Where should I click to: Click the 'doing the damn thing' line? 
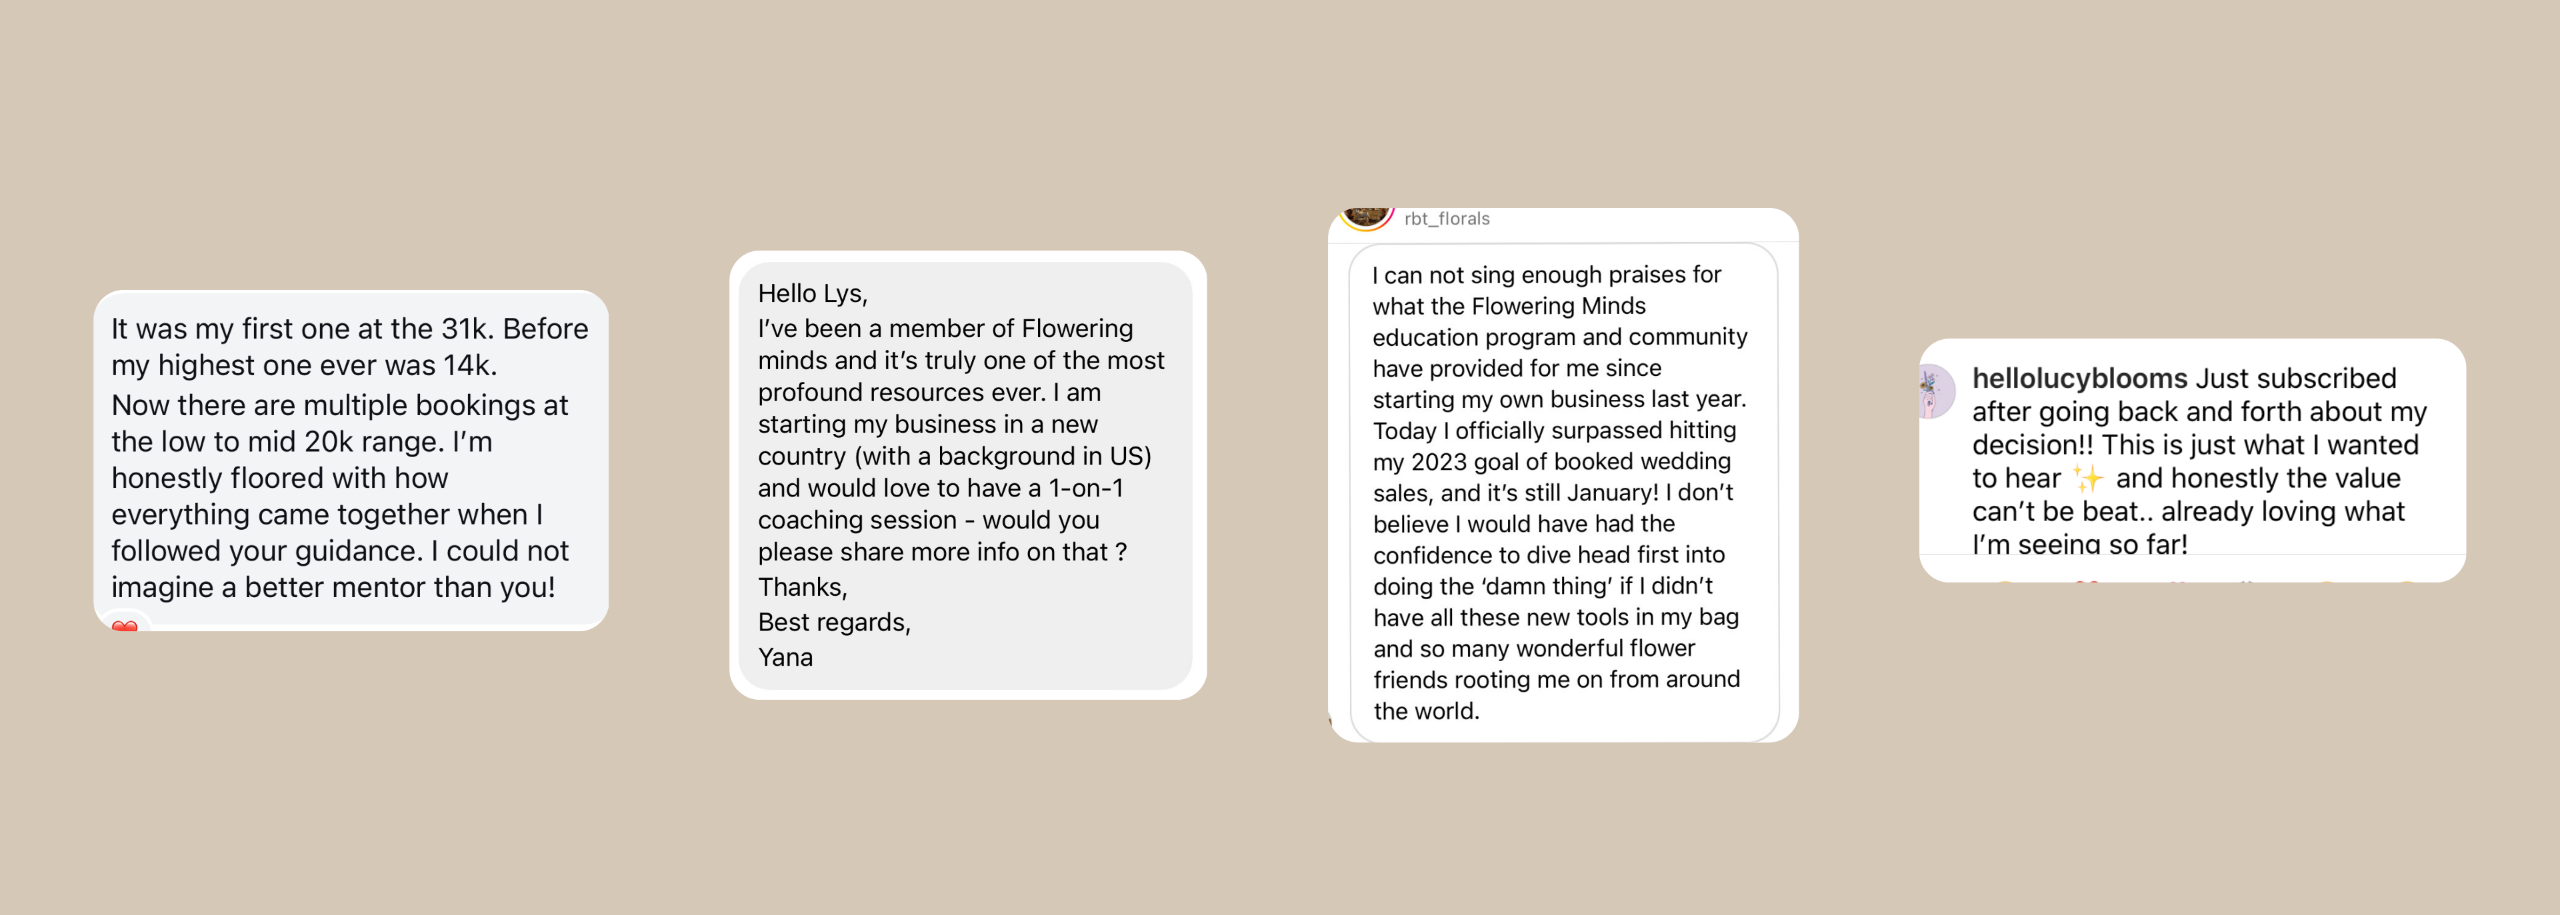tap(1543, 586)
